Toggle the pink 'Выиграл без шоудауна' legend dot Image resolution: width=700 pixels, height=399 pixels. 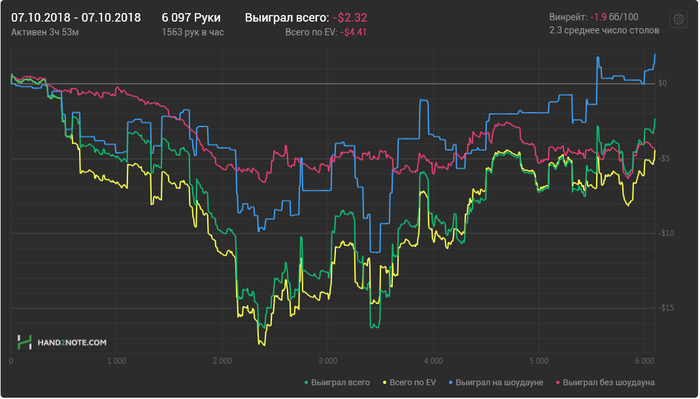(x=558, y=382)
